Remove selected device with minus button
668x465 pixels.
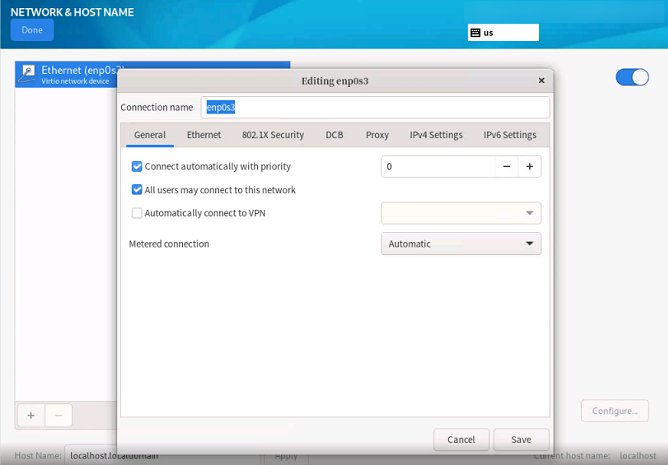pos(58,415)
